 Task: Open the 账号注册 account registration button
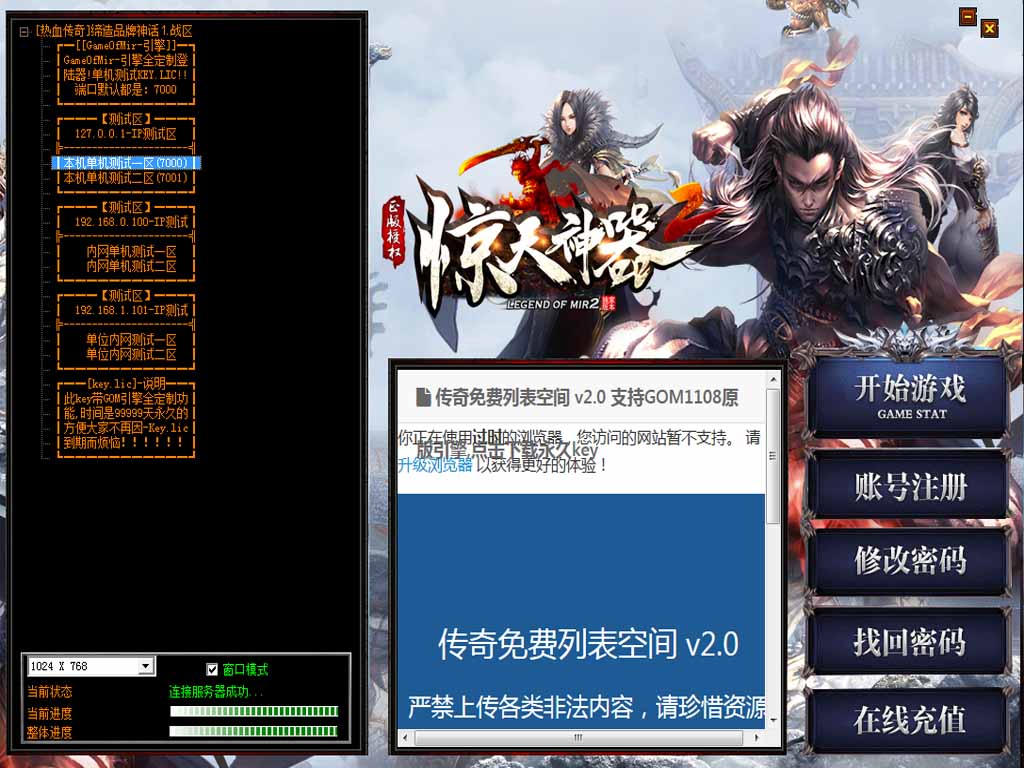tap(909, 488)
